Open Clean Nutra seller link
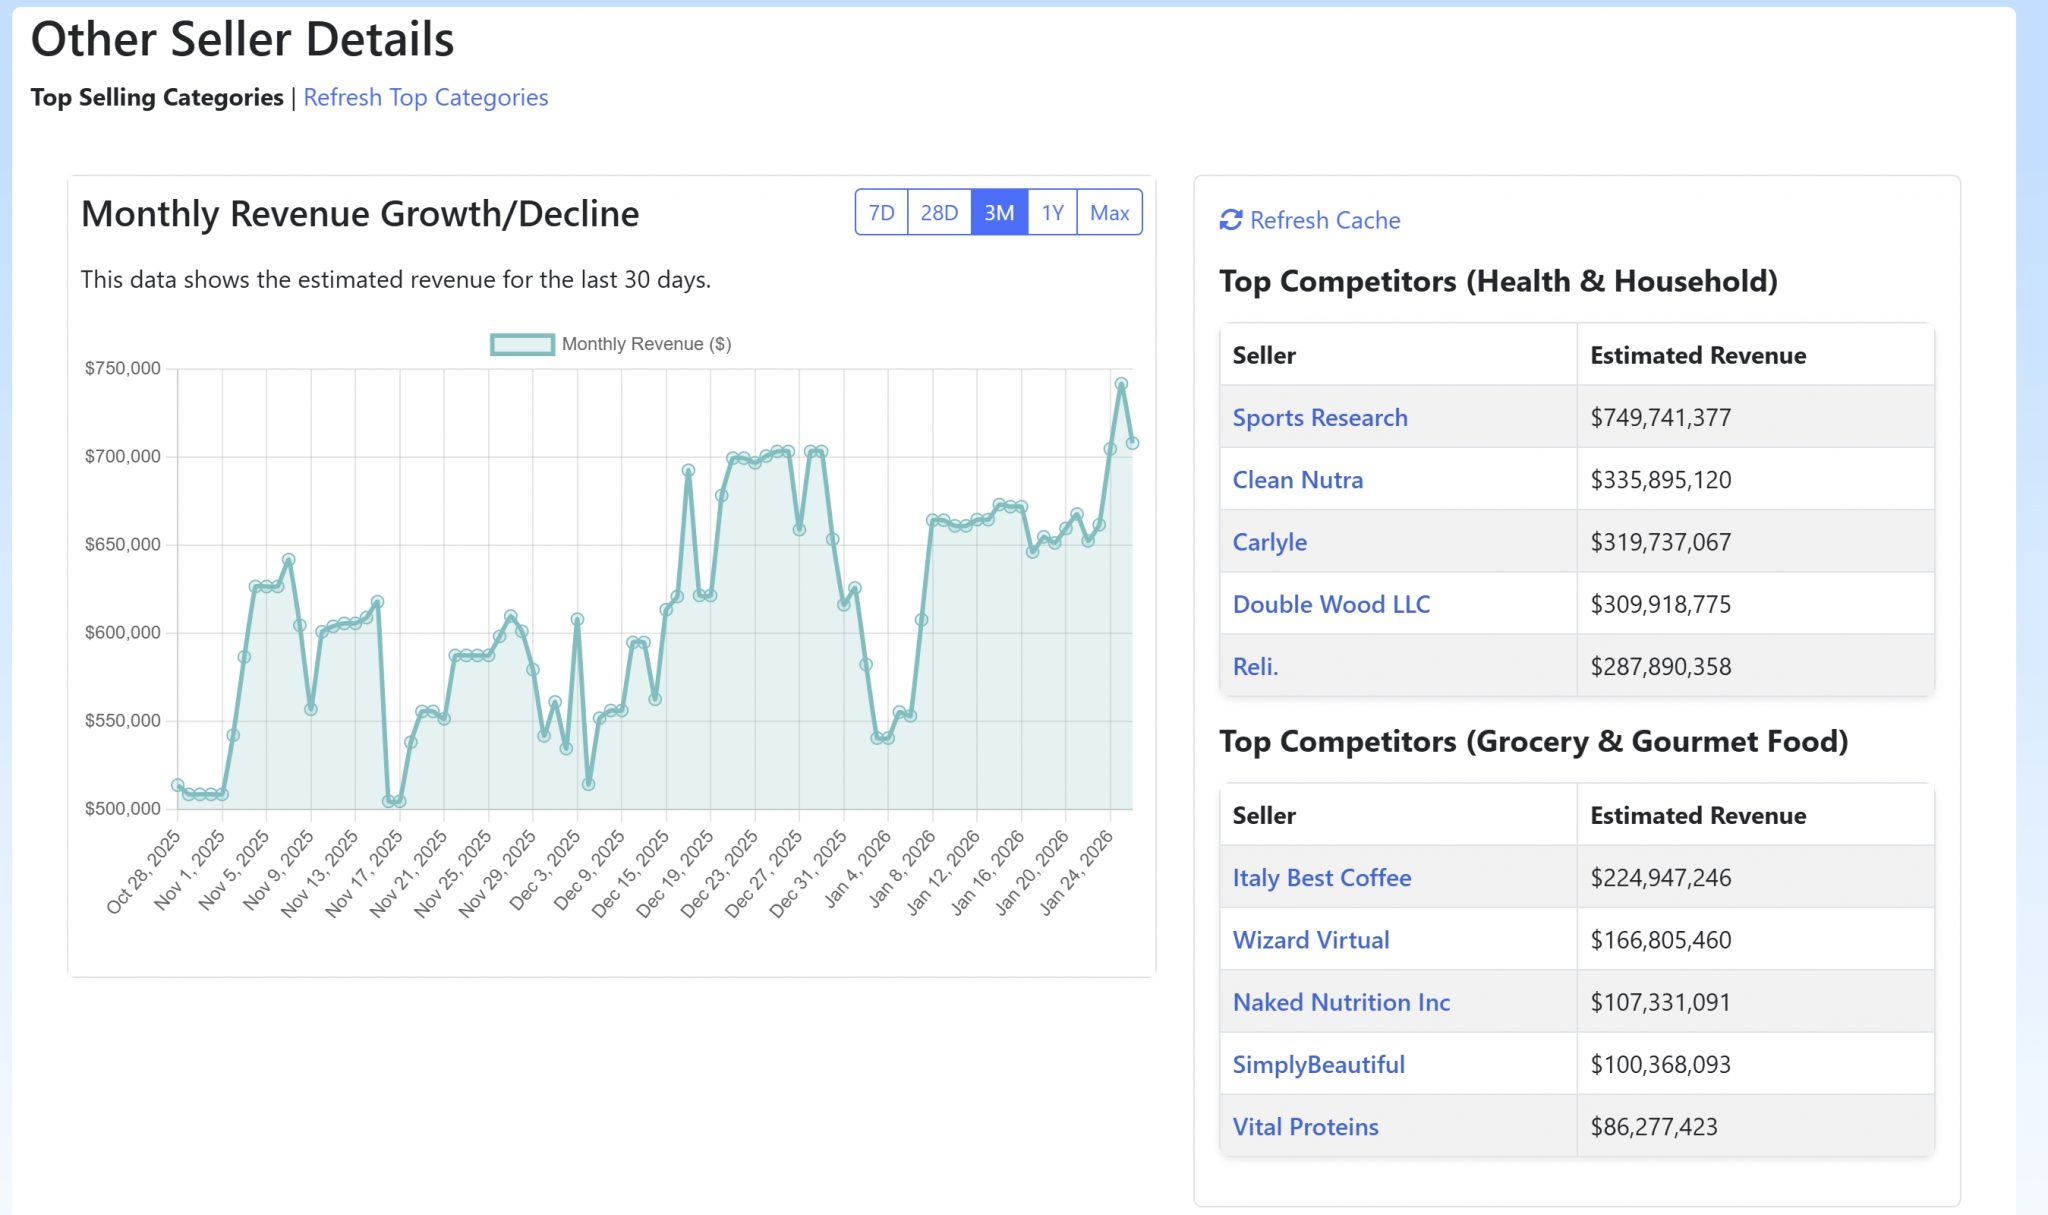The height and width of the screenshot is (1215, 2048). click(1298, 479)
